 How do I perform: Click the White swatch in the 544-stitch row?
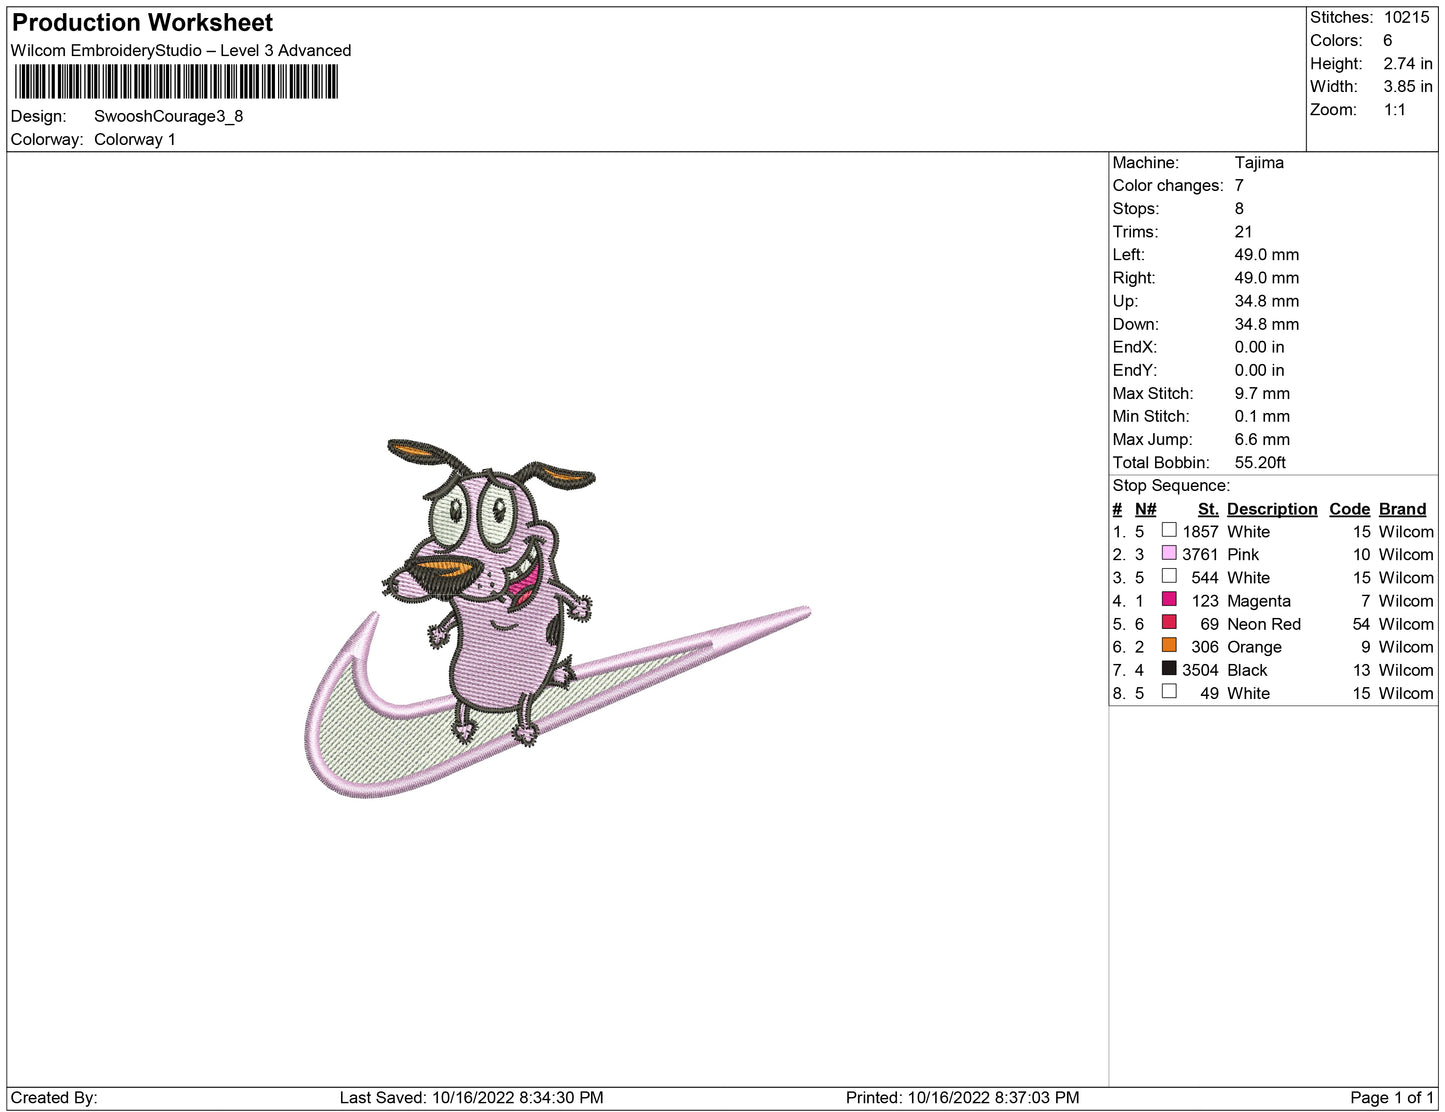(1169, 576)
